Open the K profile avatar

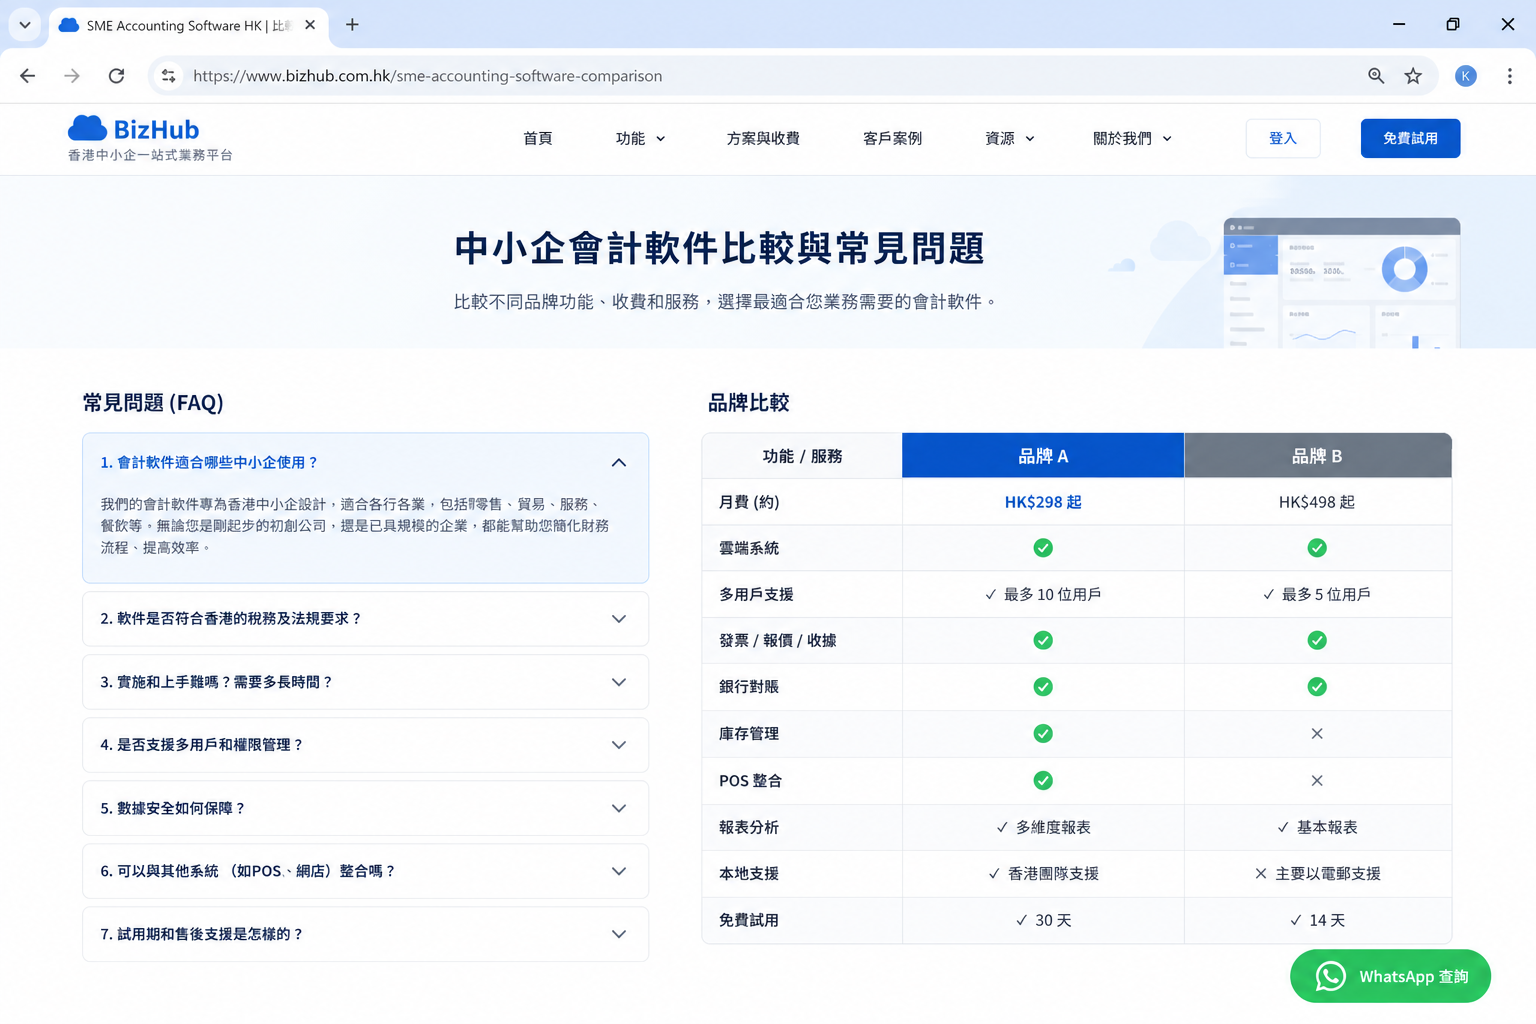tap(1466, 76)
